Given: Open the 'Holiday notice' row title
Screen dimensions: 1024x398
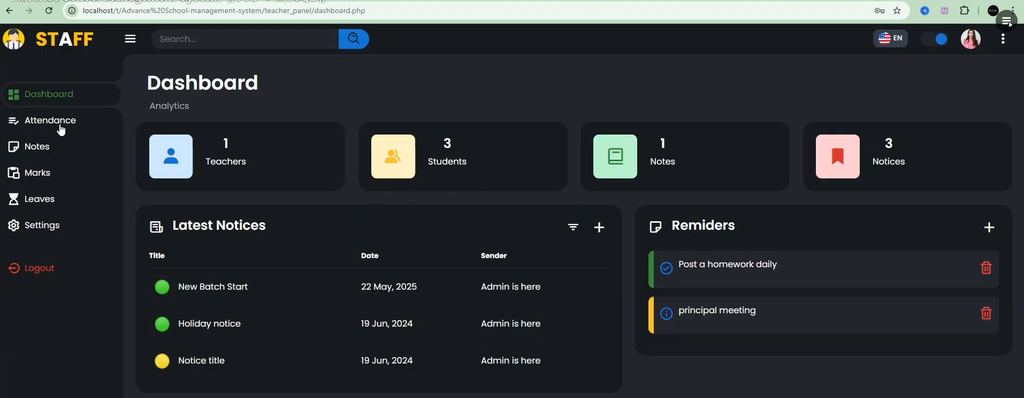Looking at the screenshot, I should point(210,323).
